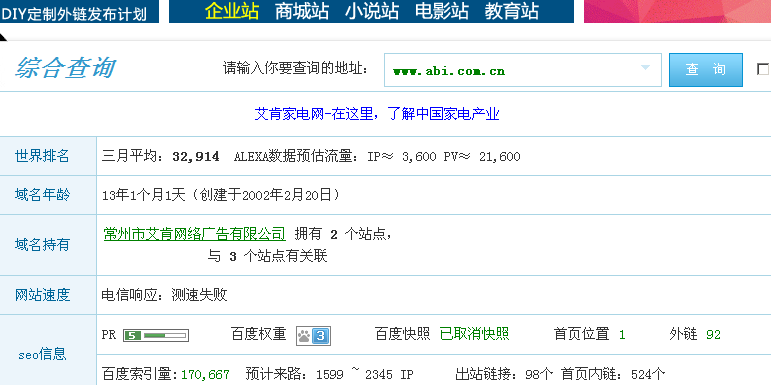Open 常州市艾肯网络广告有限公司 owner link
771x385 pixels.
(195, 234)
